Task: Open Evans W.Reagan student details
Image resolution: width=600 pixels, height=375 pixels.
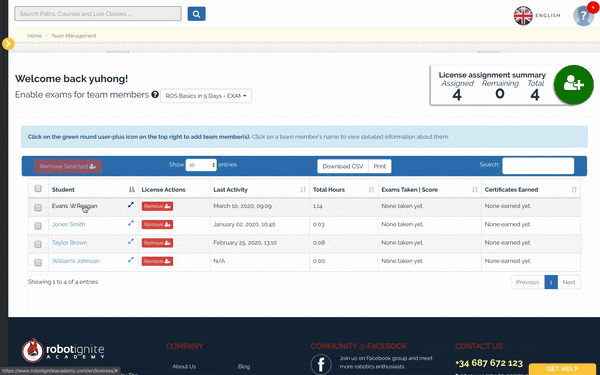Action: 75,206
